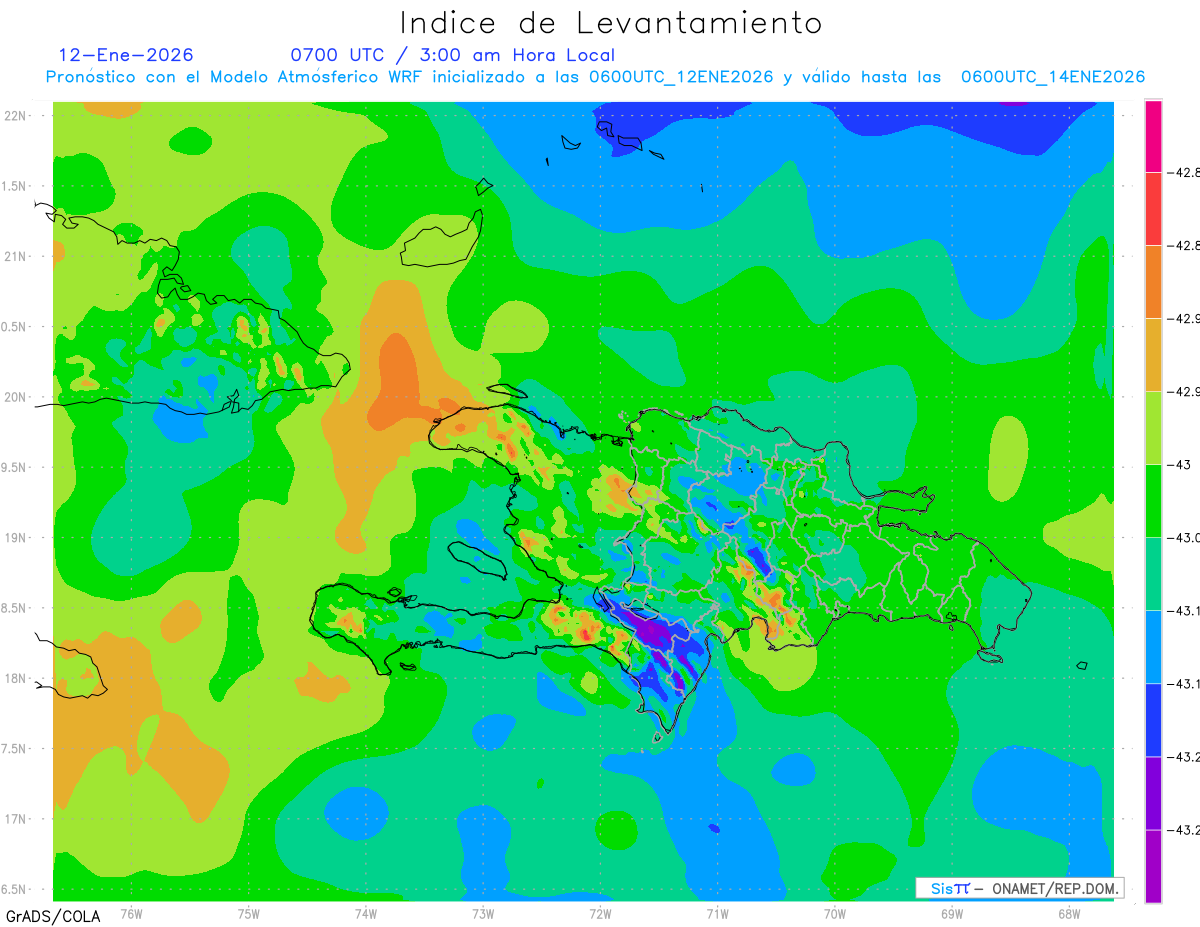Viewport: 1200px width, 927px height.
Task: Click the red swatch in the color scale
Action: 1153,208
